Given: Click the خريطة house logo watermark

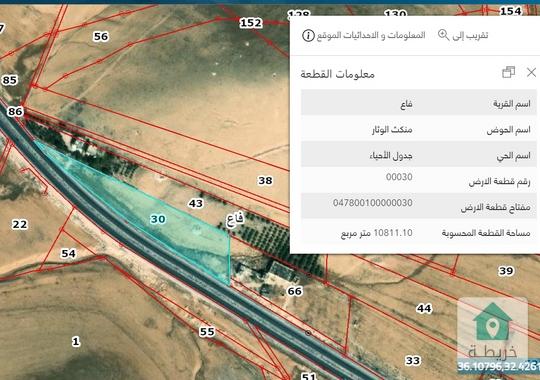Looking at the screenshot, I should [492, 330].
